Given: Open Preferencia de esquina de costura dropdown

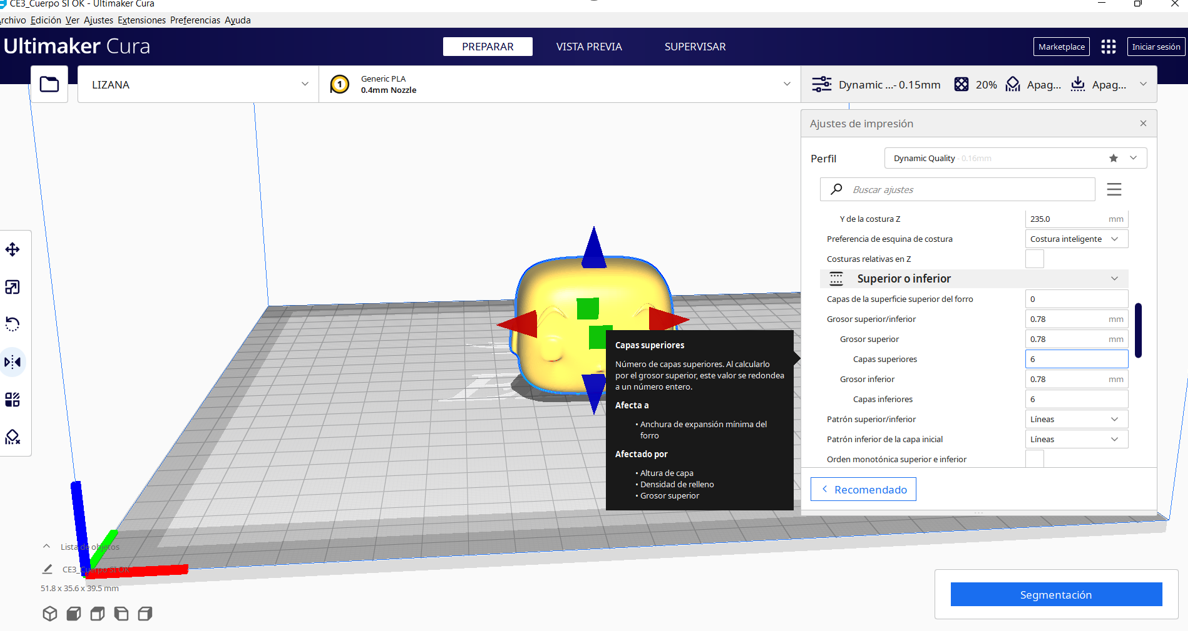Looking at the screenshot, I should pyautogui.click(x=1076, y=239).
